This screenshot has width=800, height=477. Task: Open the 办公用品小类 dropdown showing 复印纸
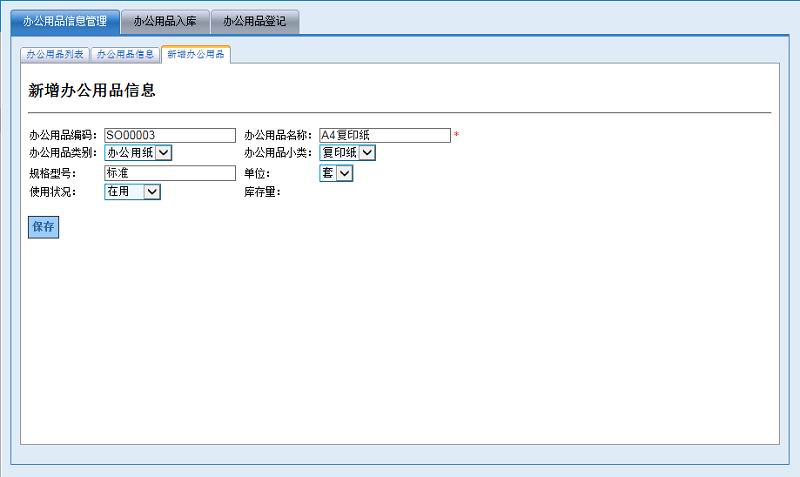click(x=347, y=153)
